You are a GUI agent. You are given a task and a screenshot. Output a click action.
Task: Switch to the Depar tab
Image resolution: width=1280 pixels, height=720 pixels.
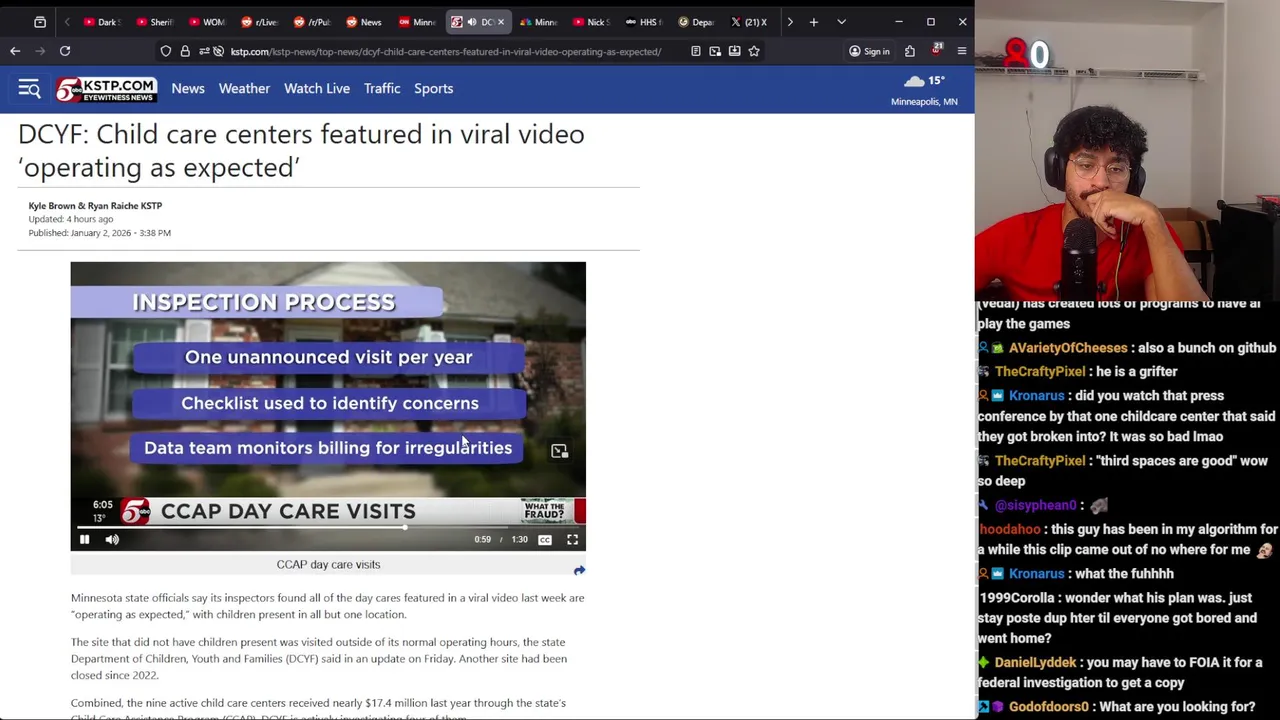click(697, 22)
